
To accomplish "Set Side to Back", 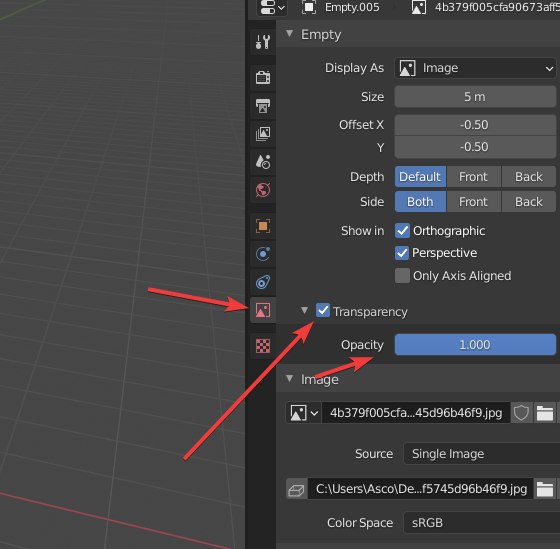I will pos(529,202).
